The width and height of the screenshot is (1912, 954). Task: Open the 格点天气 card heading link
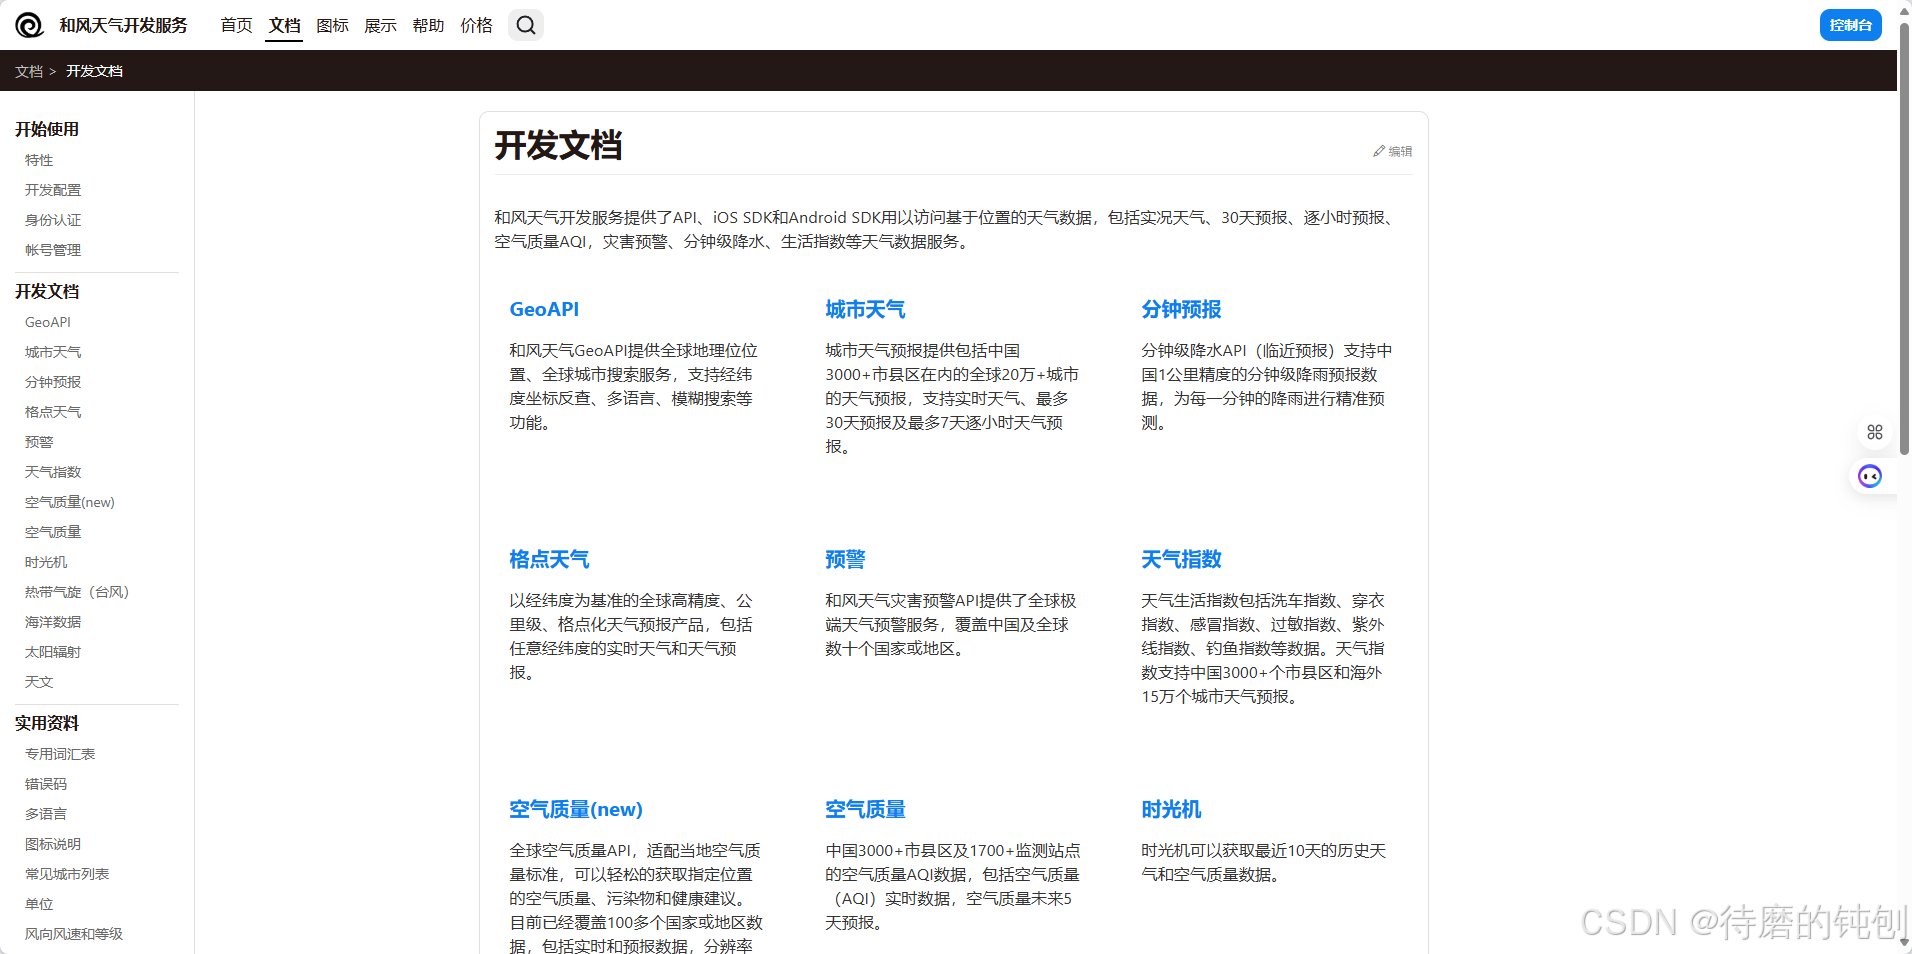(x=549, y=559)
